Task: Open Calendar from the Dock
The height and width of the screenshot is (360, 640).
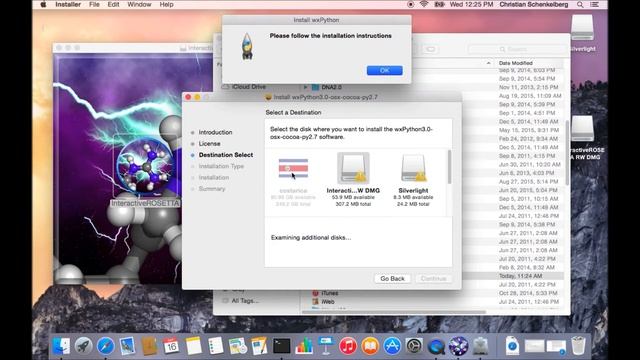Action: [171, 346]
